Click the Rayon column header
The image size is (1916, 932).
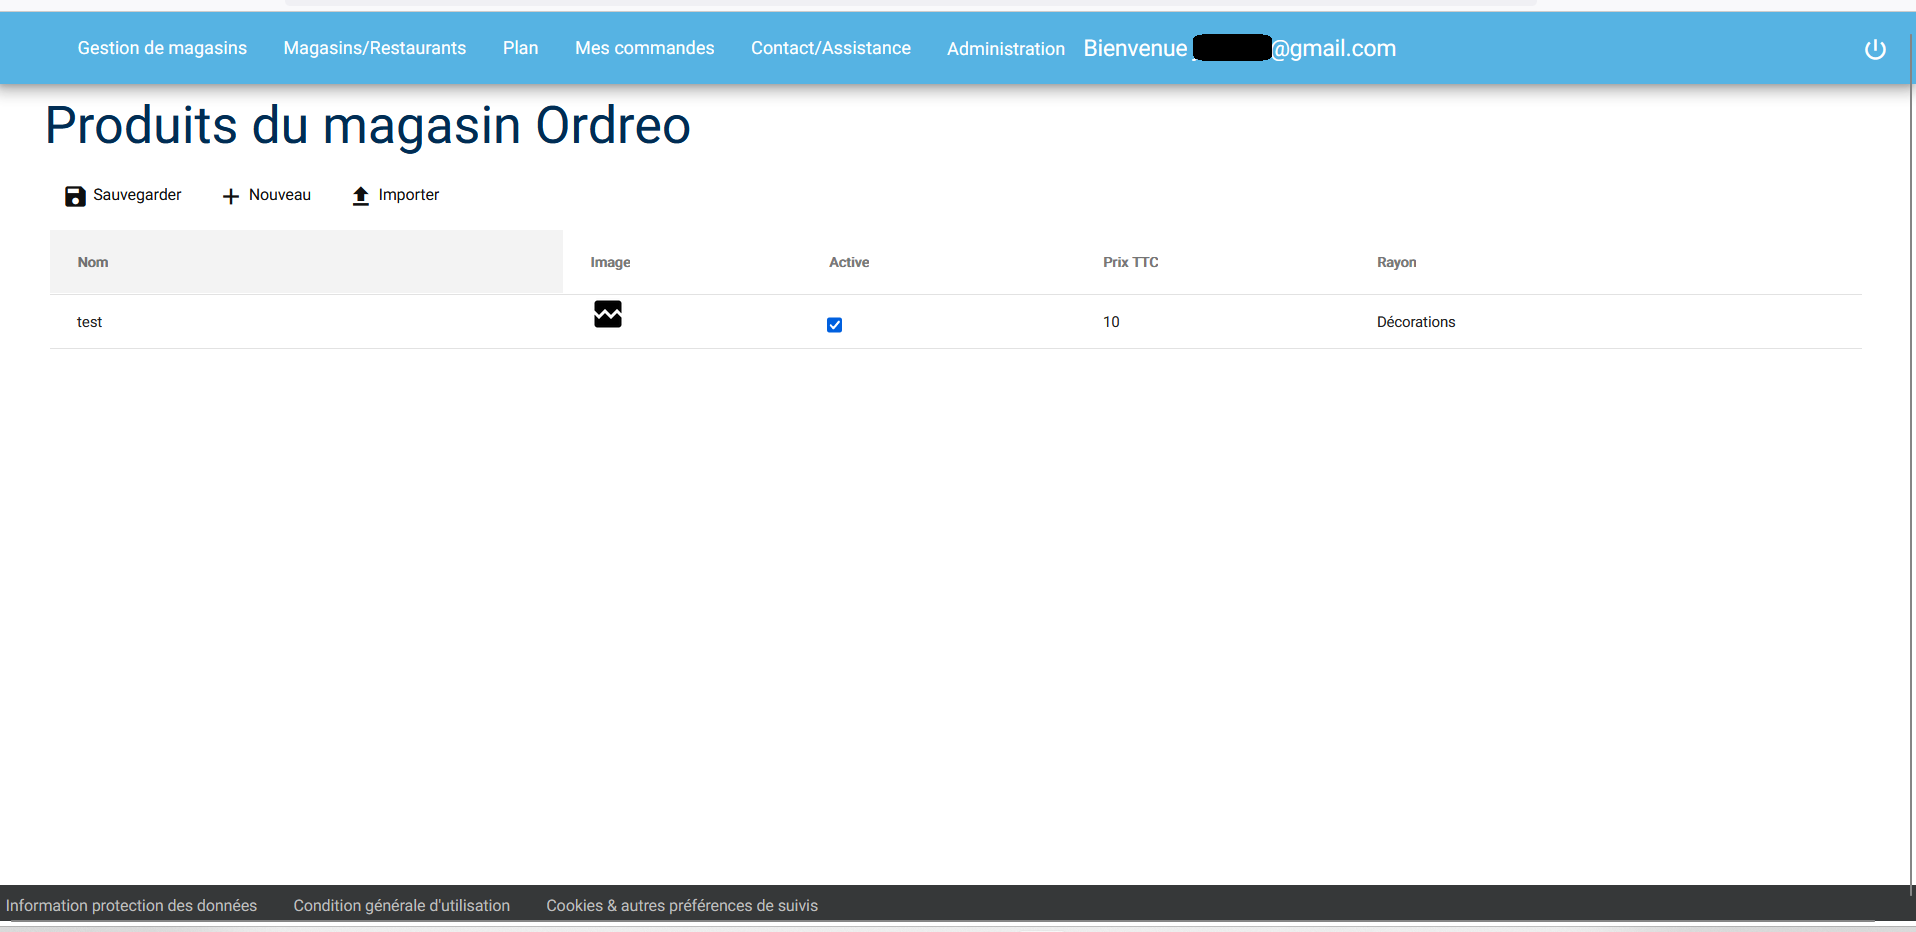[1396, 262]
